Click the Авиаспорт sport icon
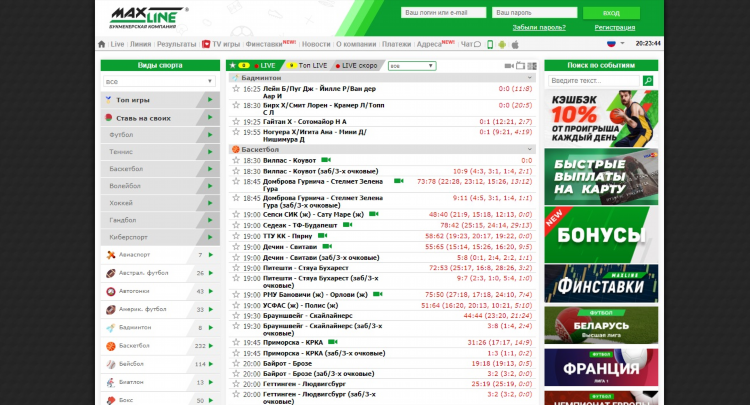This screenshot has width=750, height=405. point(111,255)
